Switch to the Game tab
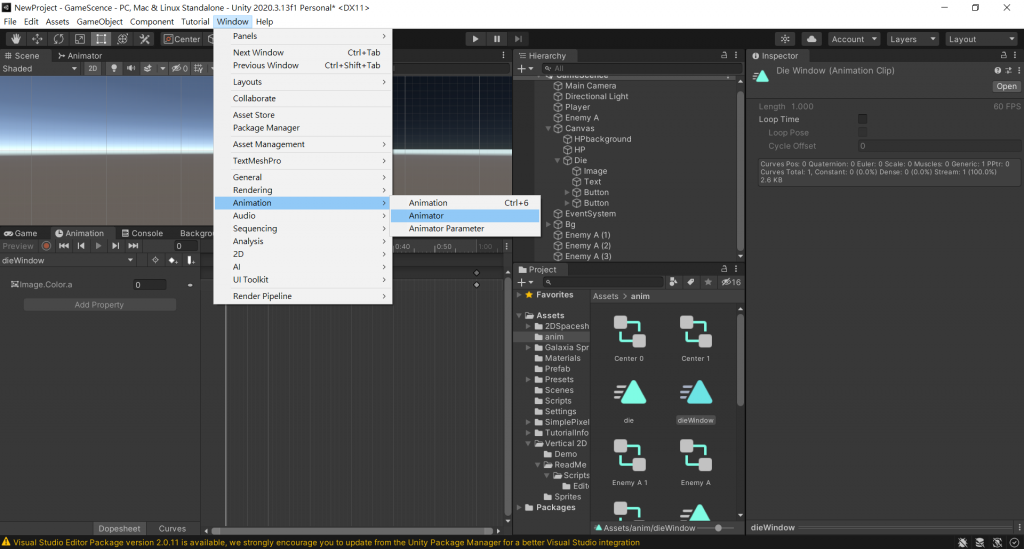 21,233
